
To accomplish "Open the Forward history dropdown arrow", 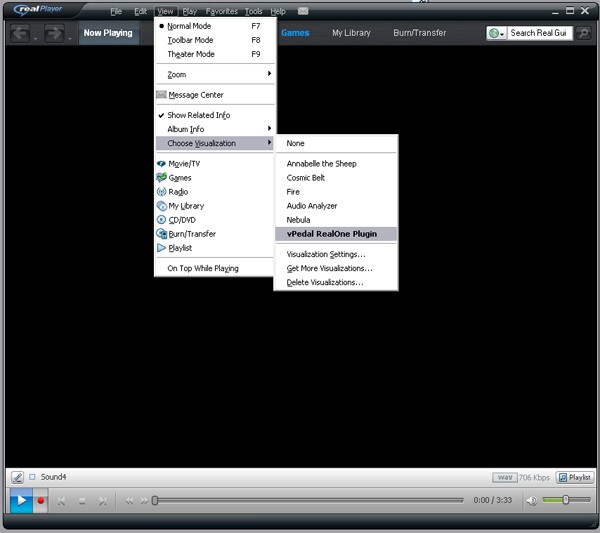I will tap(70, 38).
